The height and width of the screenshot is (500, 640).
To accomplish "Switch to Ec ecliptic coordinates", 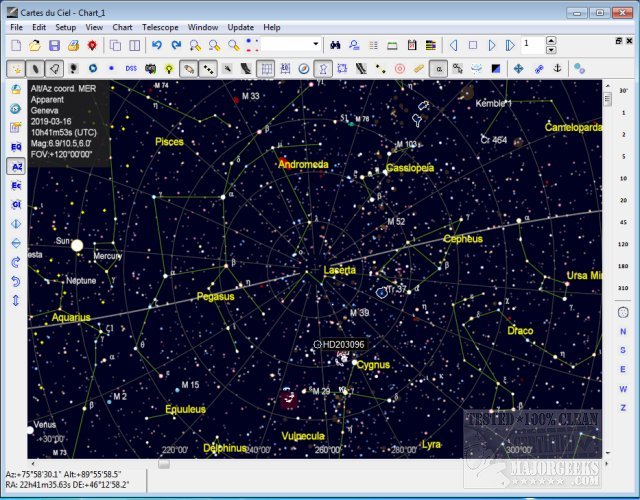I will click(16, 185).
